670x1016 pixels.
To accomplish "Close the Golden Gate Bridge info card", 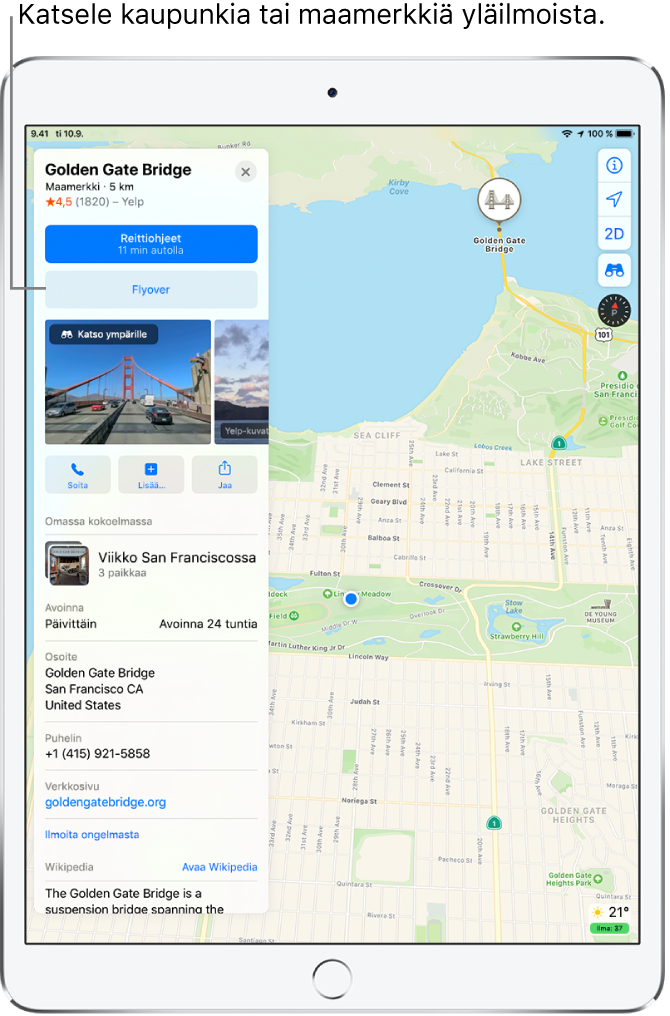I will 246,172.
